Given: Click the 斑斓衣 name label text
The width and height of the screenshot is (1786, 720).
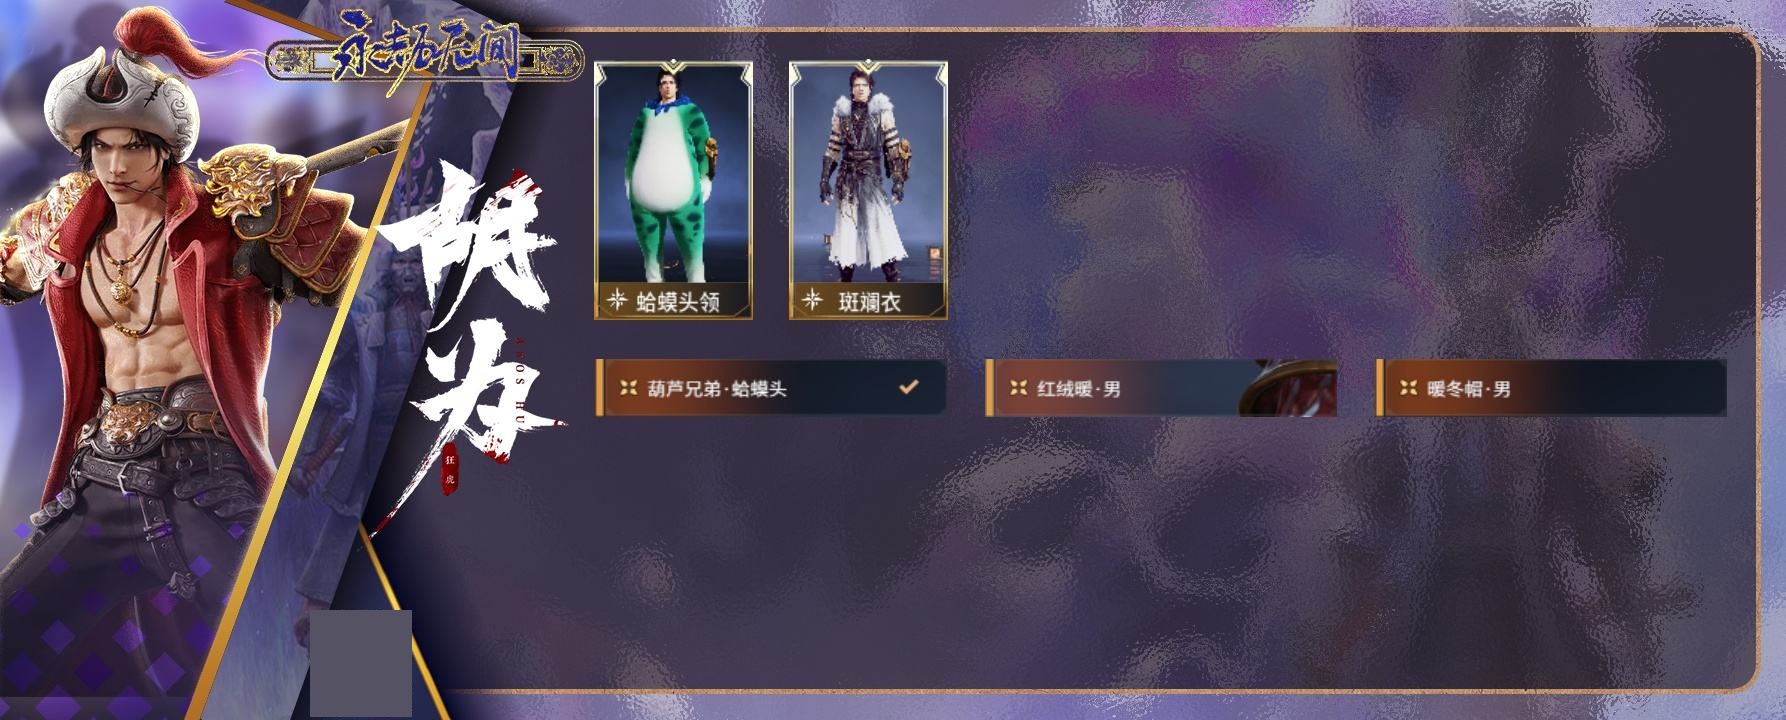Looking at the screenshot, I should click(x=869, y=301).
